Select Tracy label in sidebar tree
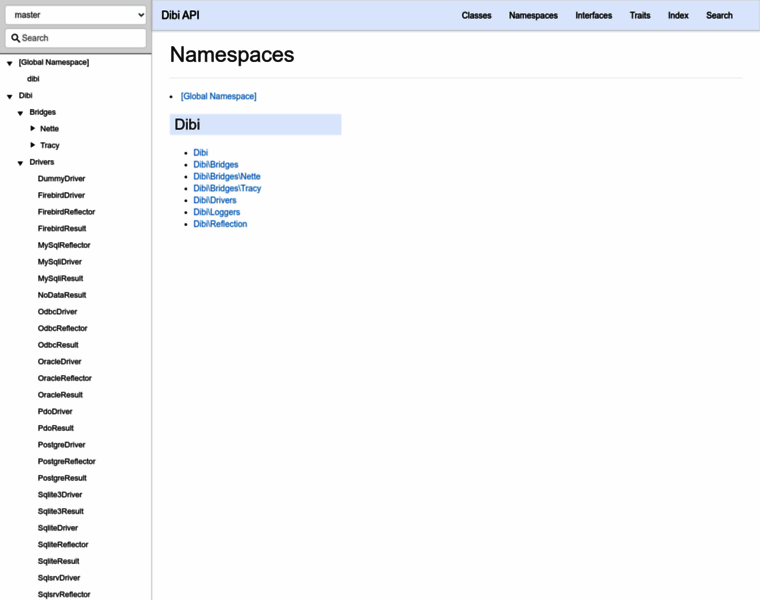Image resolution: width=760 pixels, height=600 pixels. 49,145
